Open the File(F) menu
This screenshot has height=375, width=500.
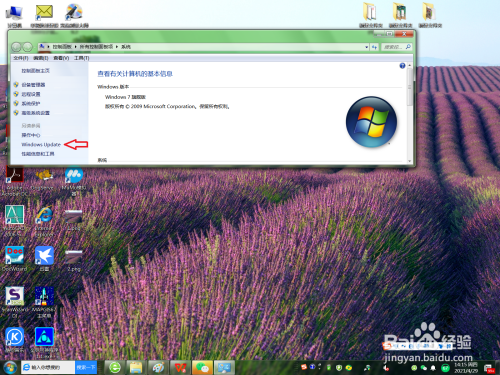[21, 58]
